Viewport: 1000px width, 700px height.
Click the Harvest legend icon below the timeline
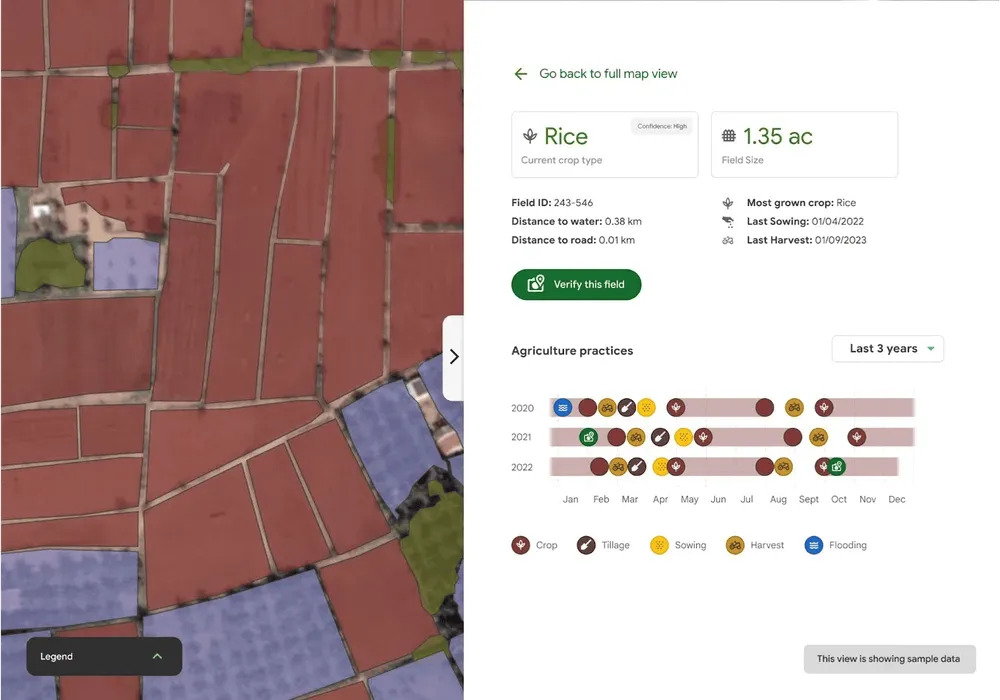coord(735,545)
